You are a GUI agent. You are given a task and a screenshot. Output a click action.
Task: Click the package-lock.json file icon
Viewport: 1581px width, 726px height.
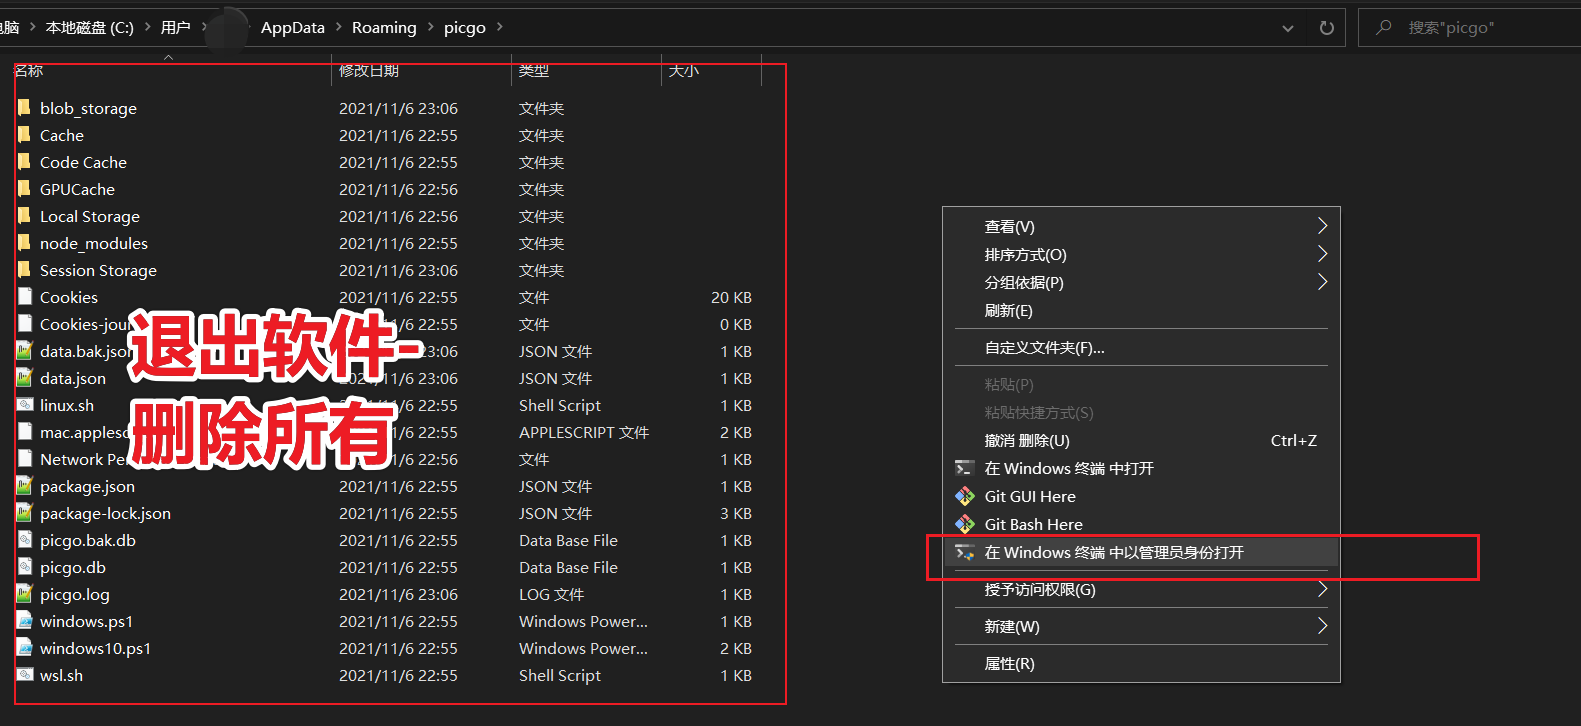24,512
